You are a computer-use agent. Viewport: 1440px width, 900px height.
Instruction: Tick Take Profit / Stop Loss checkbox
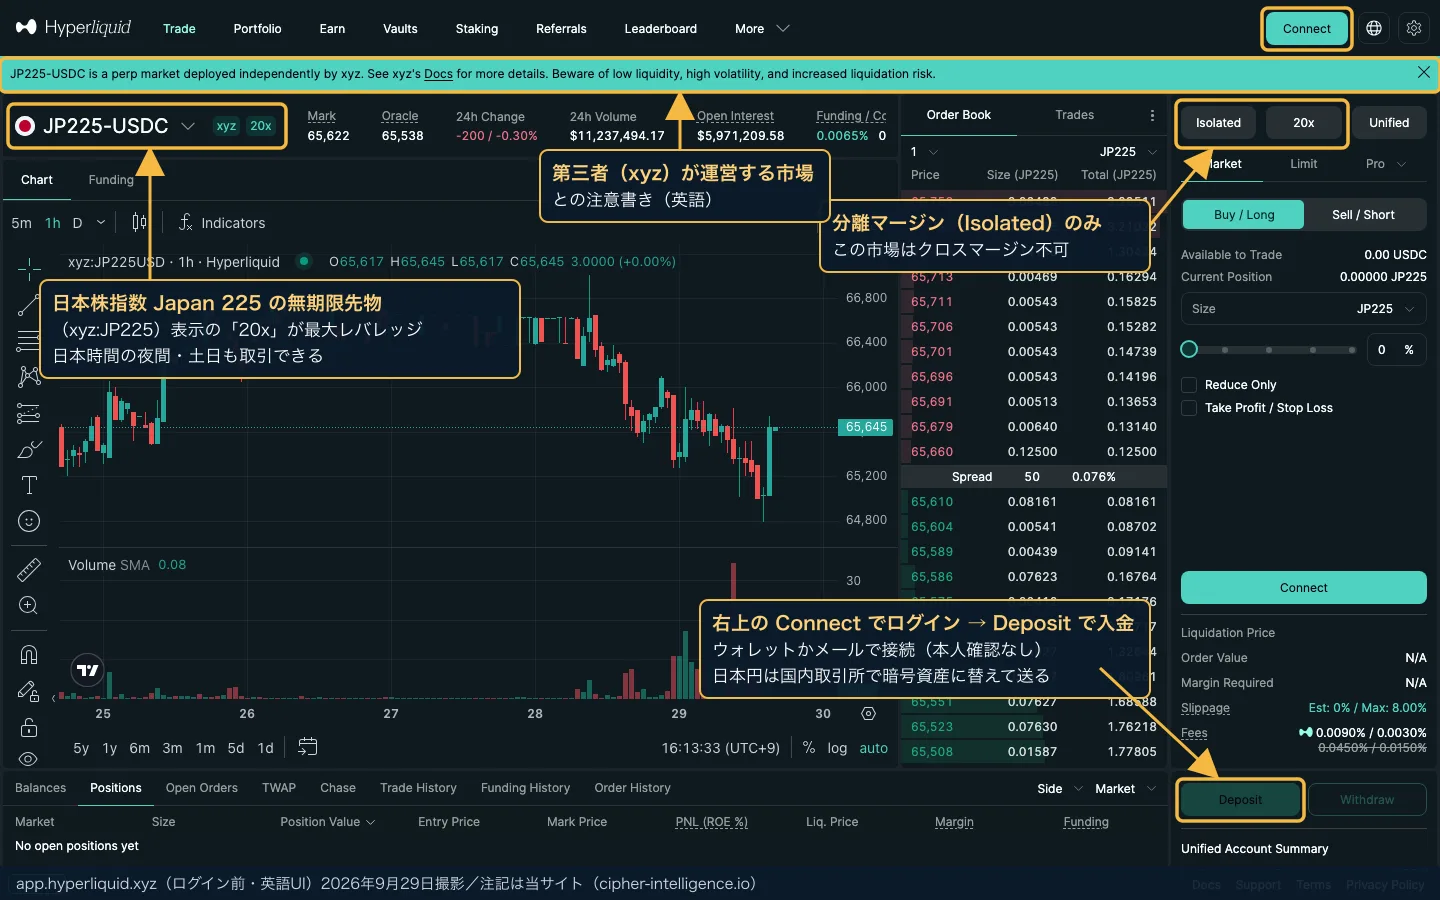coord(1189,408)
